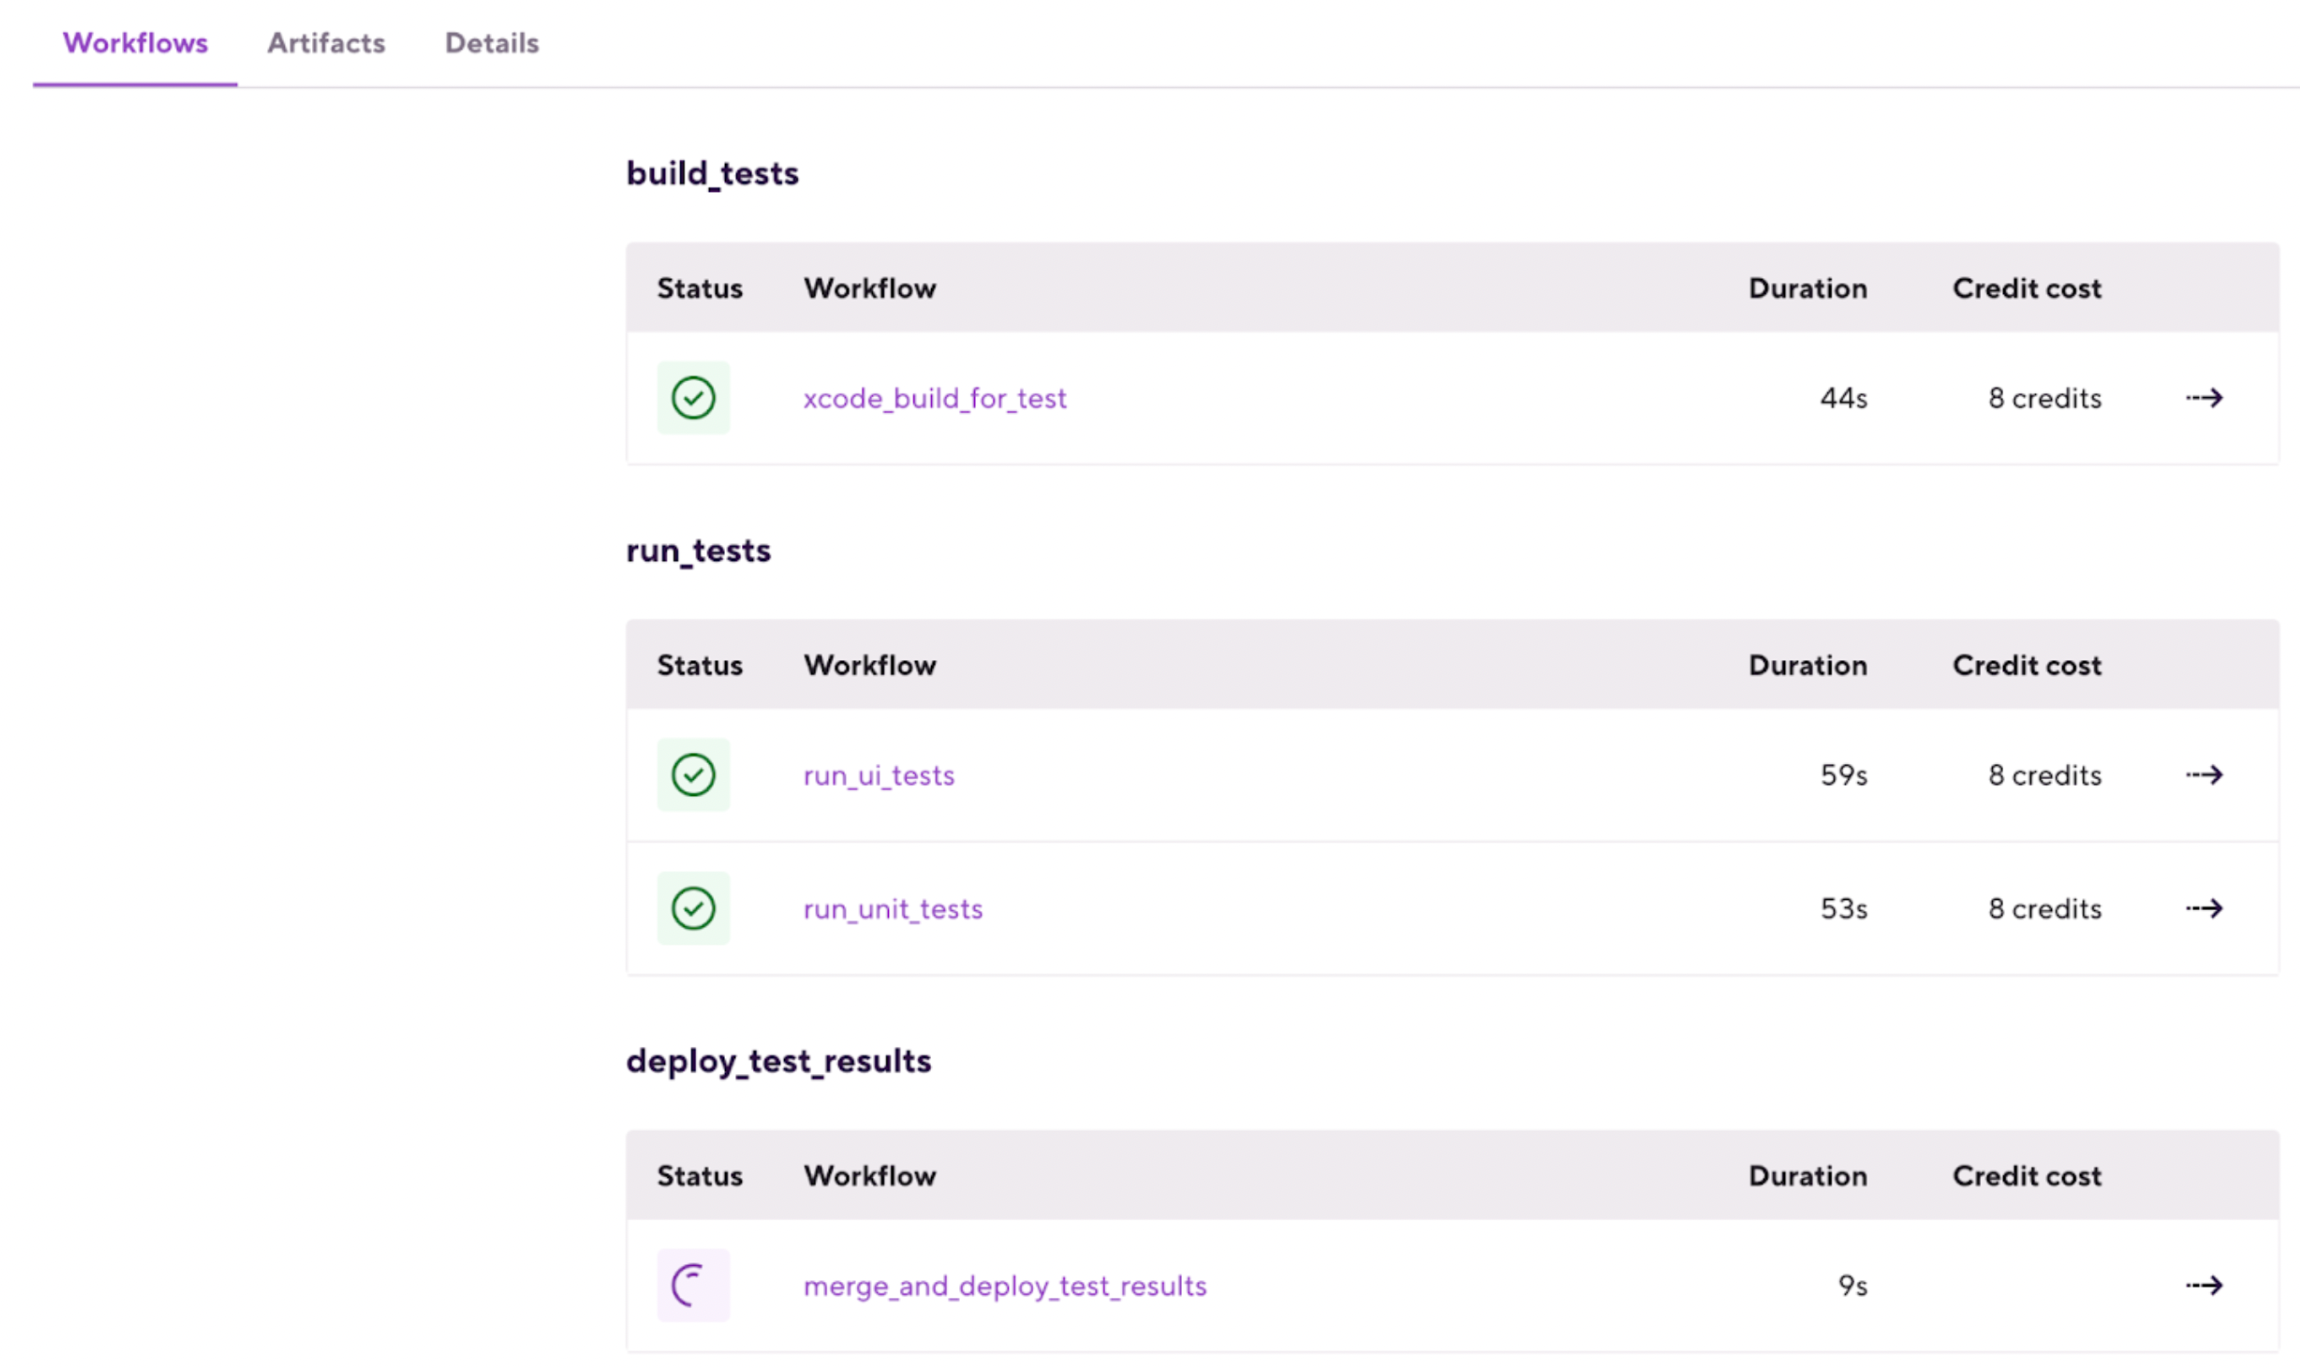This screenshot has width=2300, height=1368.
Task: Open the Details tab
Action: click(x=491, y=43)
